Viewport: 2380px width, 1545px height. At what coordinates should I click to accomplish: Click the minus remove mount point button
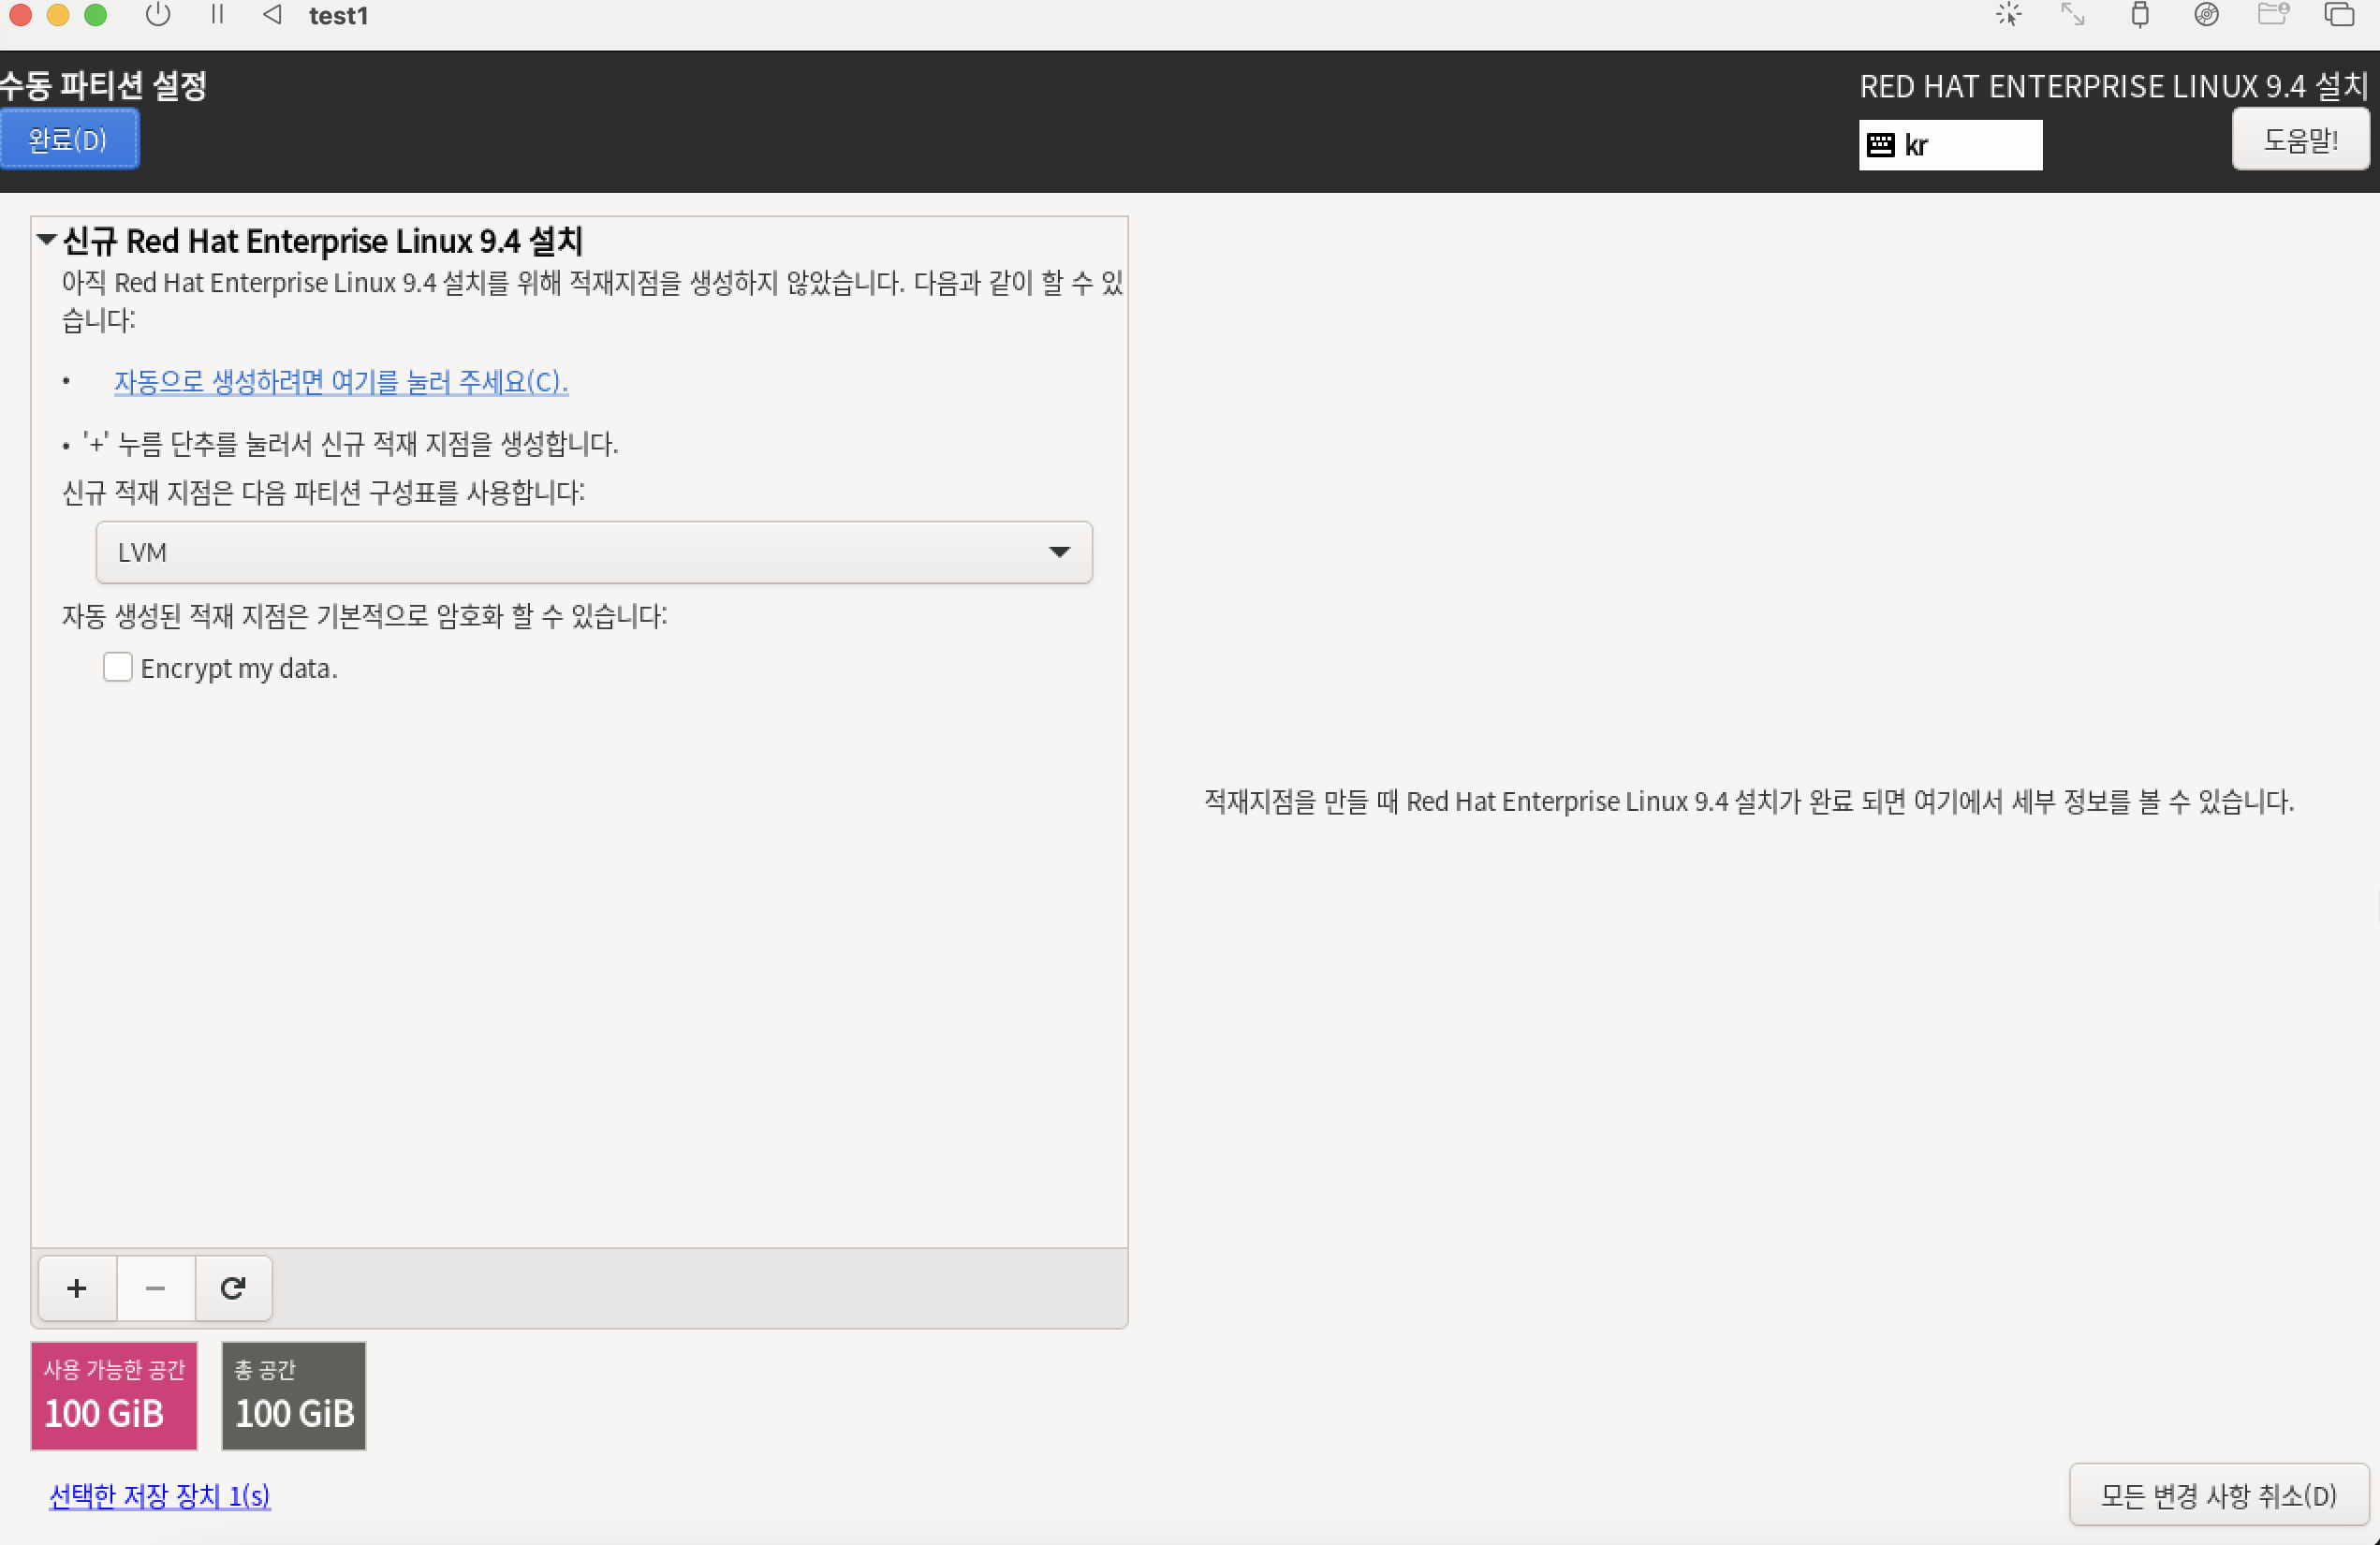155,1287
